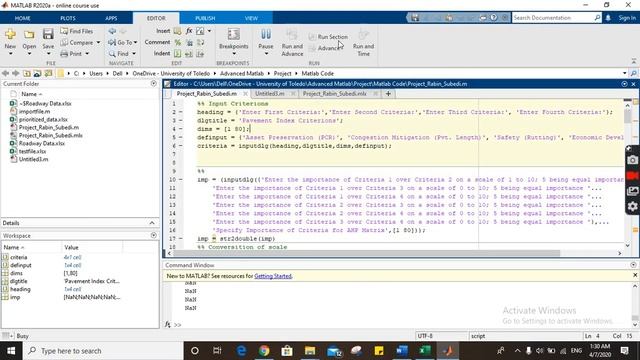This screenshot has width=640, height=360.
Task: Click the taskbar search box
Action: tap(103, 351)
